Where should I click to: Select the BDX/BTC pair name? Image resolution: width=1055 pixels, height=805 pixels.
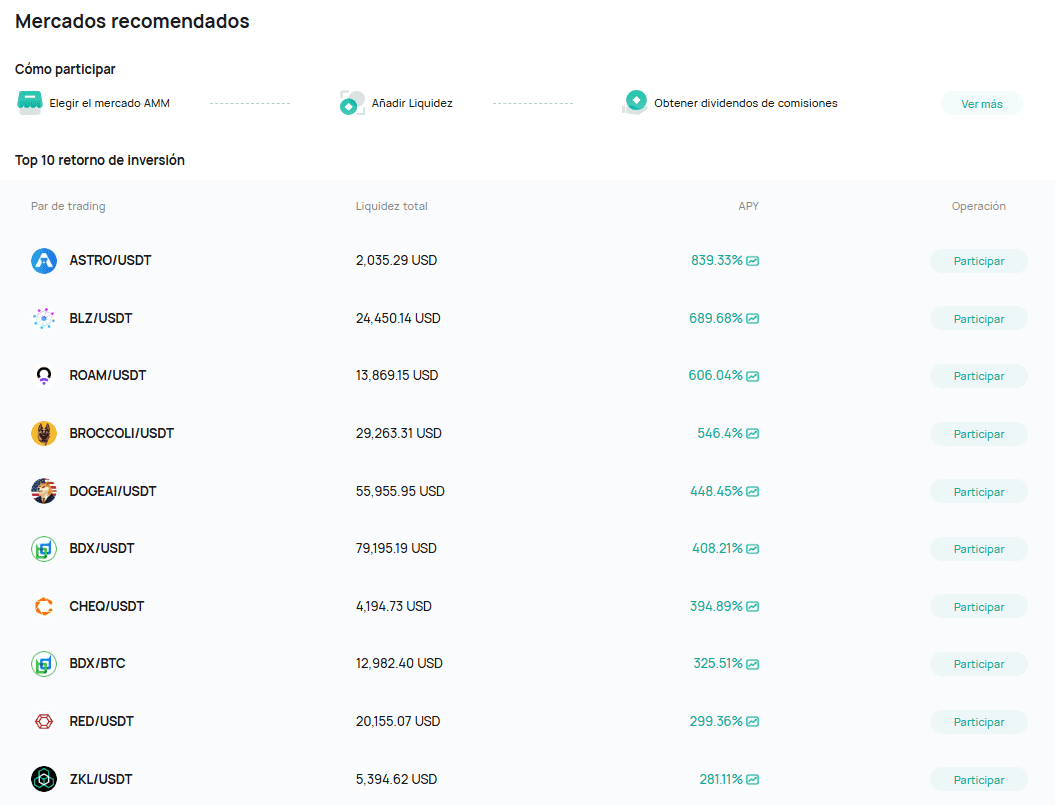(x=98, y=664)
